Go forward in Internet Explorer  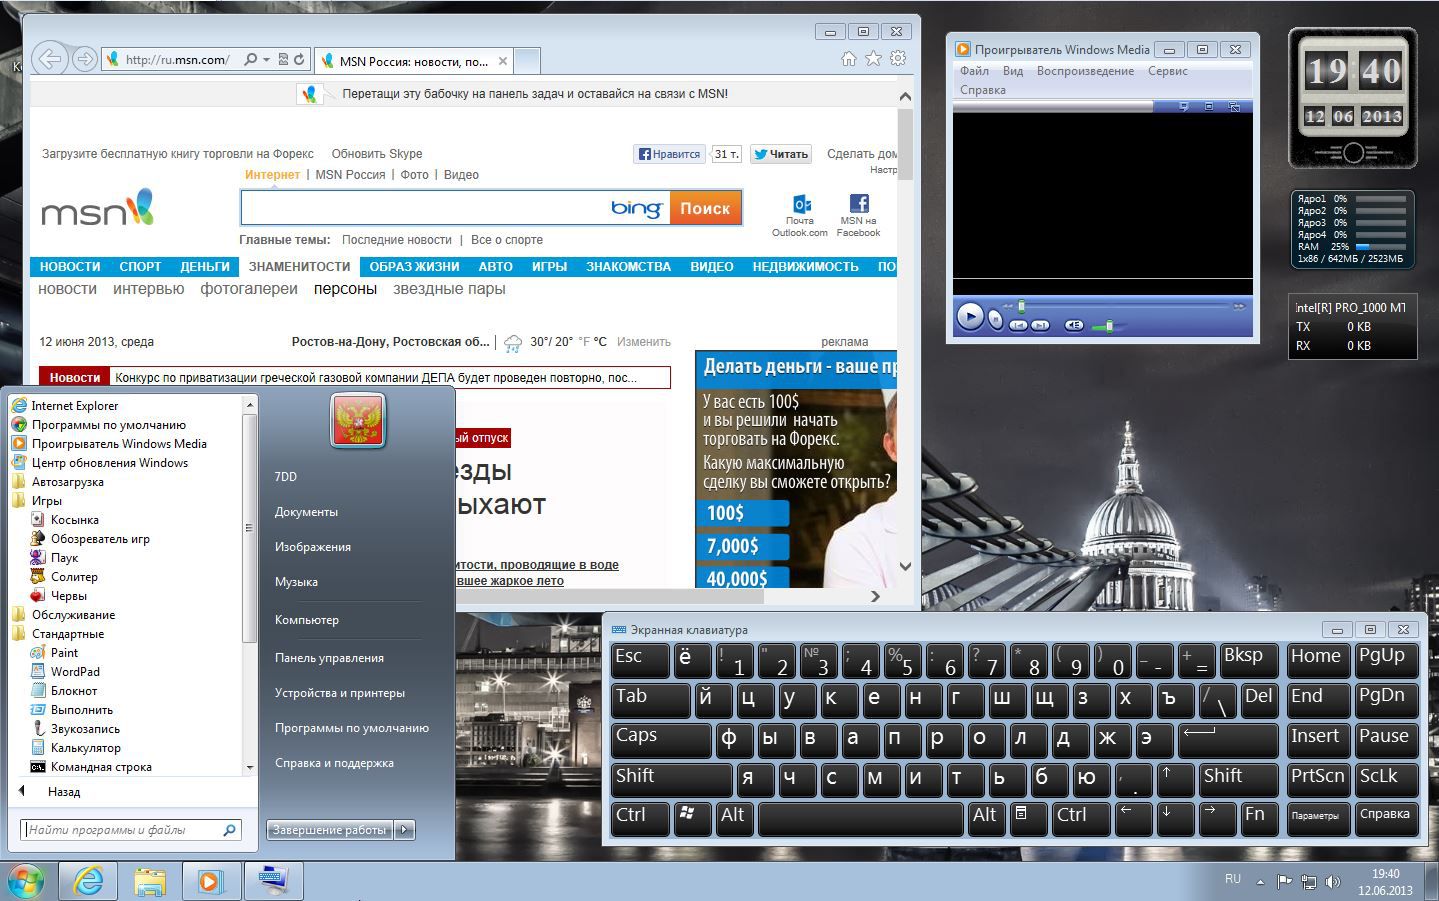[85, 59]
